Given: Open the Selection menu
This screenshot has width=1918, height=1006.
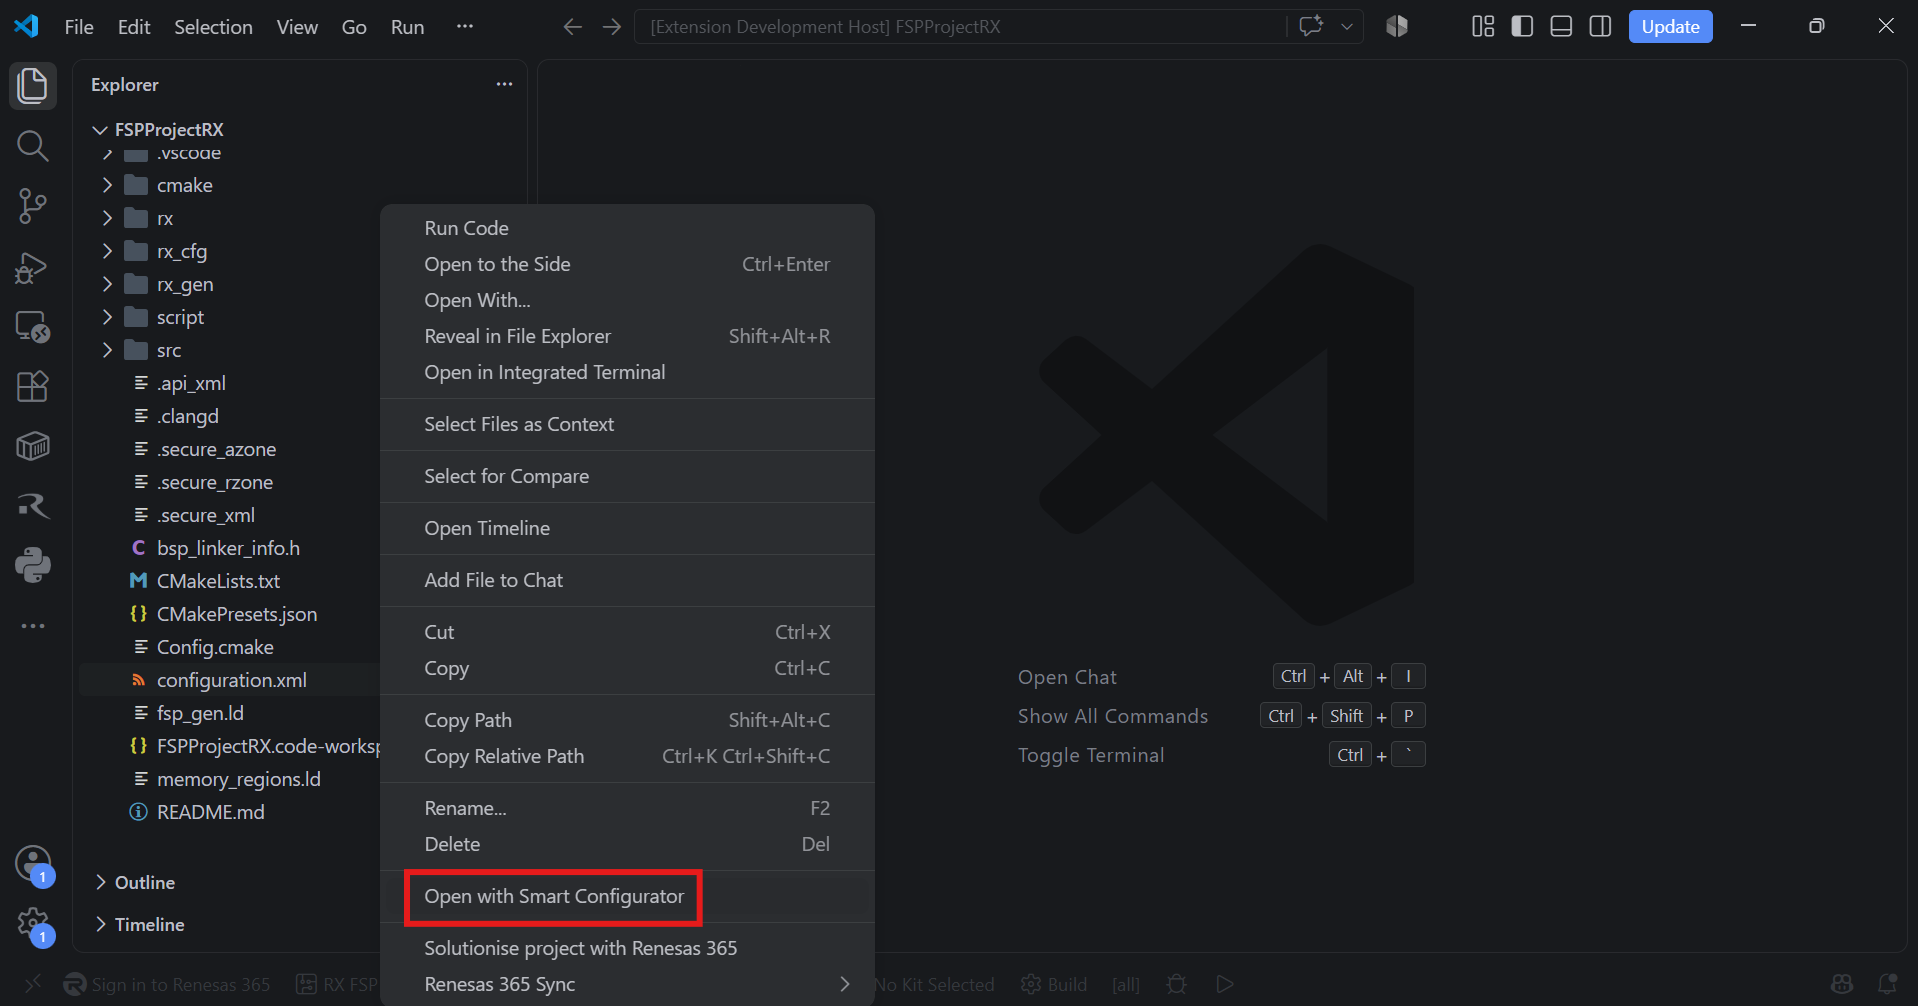Looking at the screenshot, I should (213, 27).
